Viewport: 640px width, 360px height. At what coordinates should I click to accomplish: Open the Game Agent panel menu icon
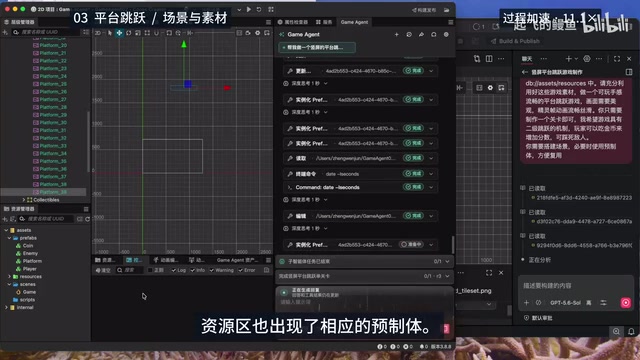pos(450,22)
